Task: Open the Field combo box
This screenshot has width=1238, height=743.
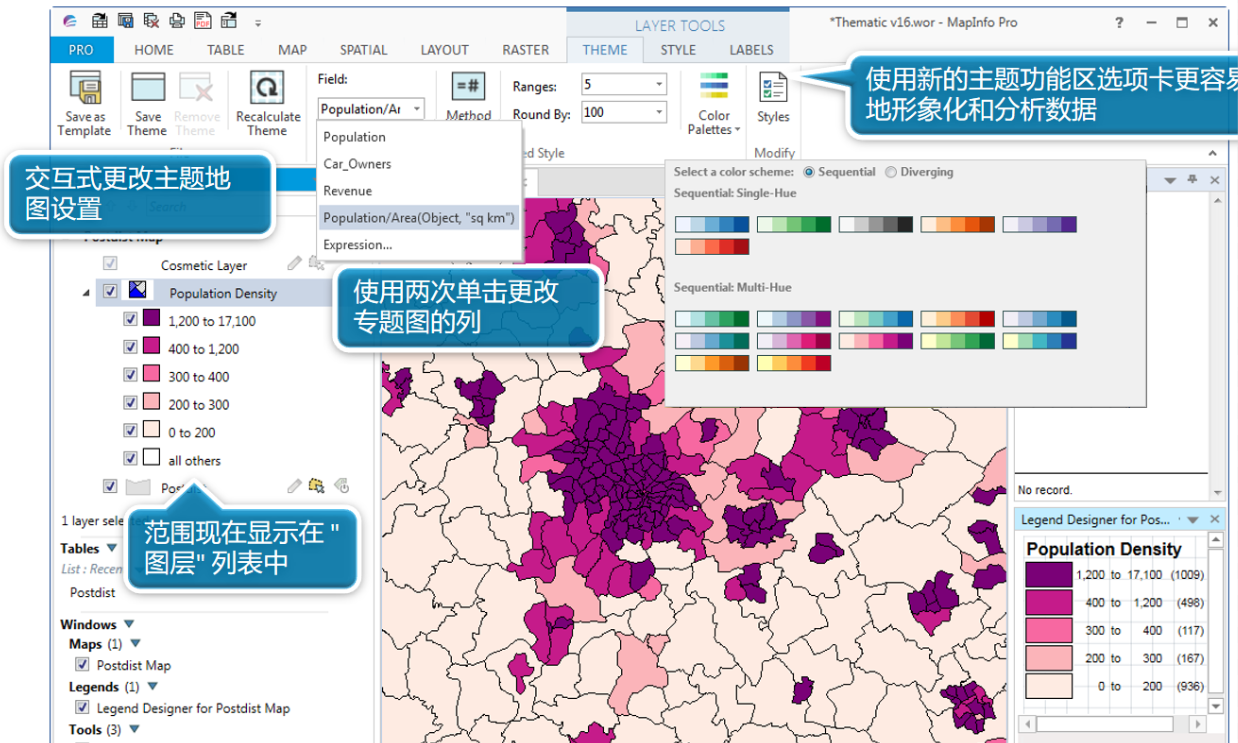Action: click(x=371, y=109)
